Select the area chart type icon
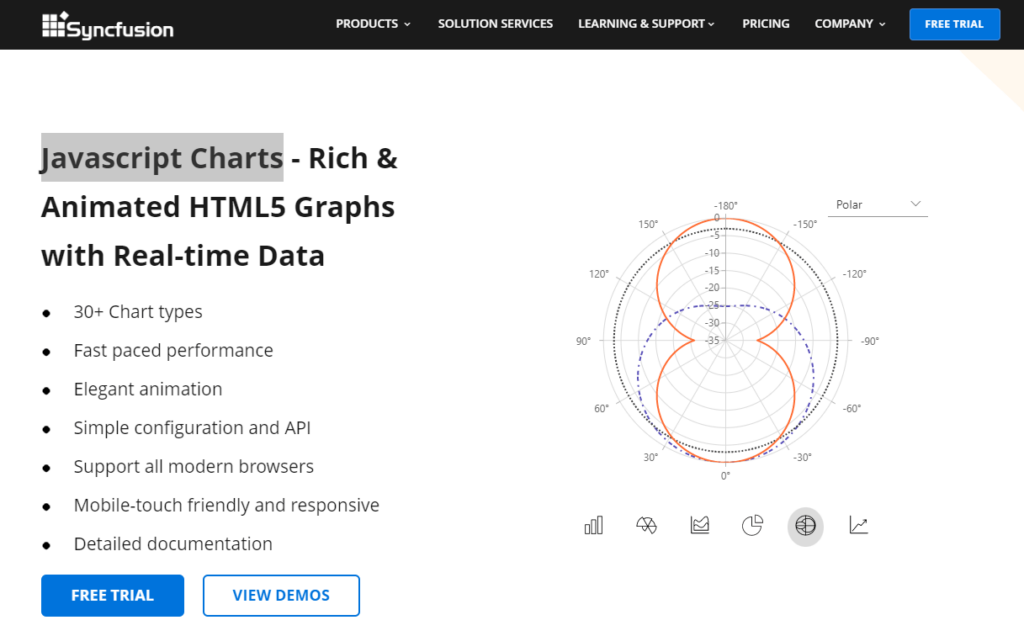This screenshot has width=1024, height=636. [699, 525]
